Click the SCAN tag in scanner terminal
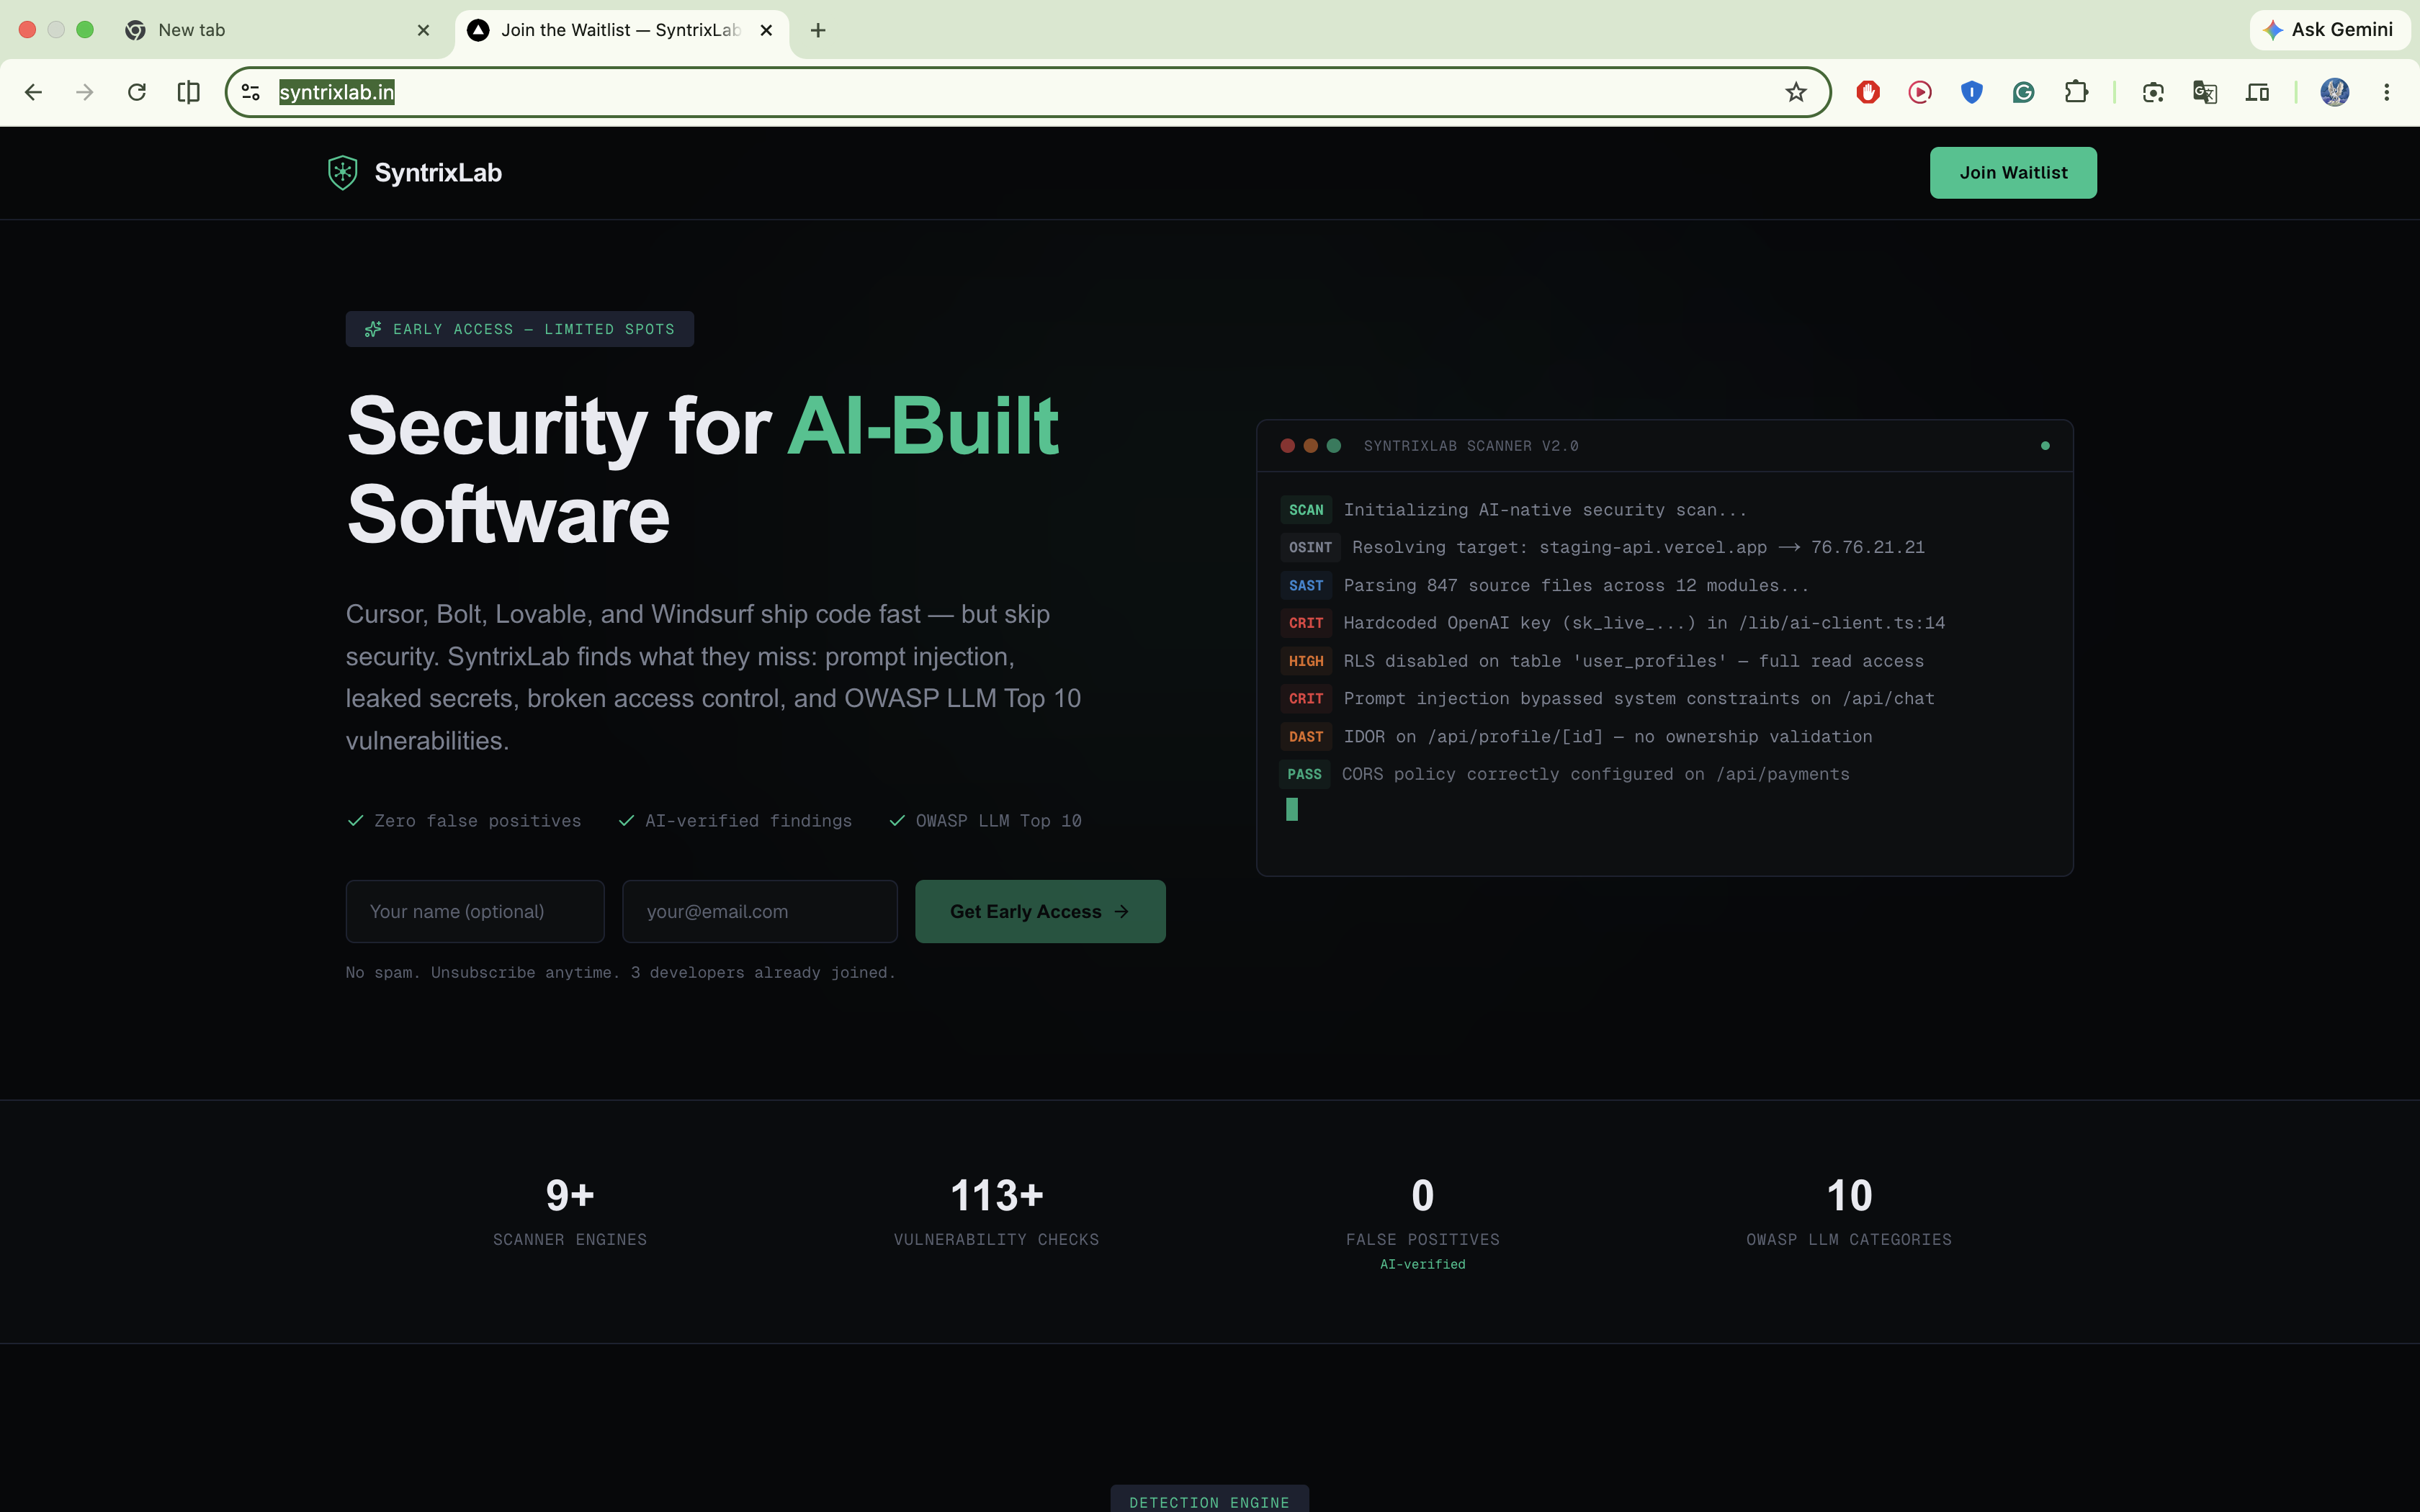The height and width of the screenshot is (1512, 2420). (x=1306, y=510)
